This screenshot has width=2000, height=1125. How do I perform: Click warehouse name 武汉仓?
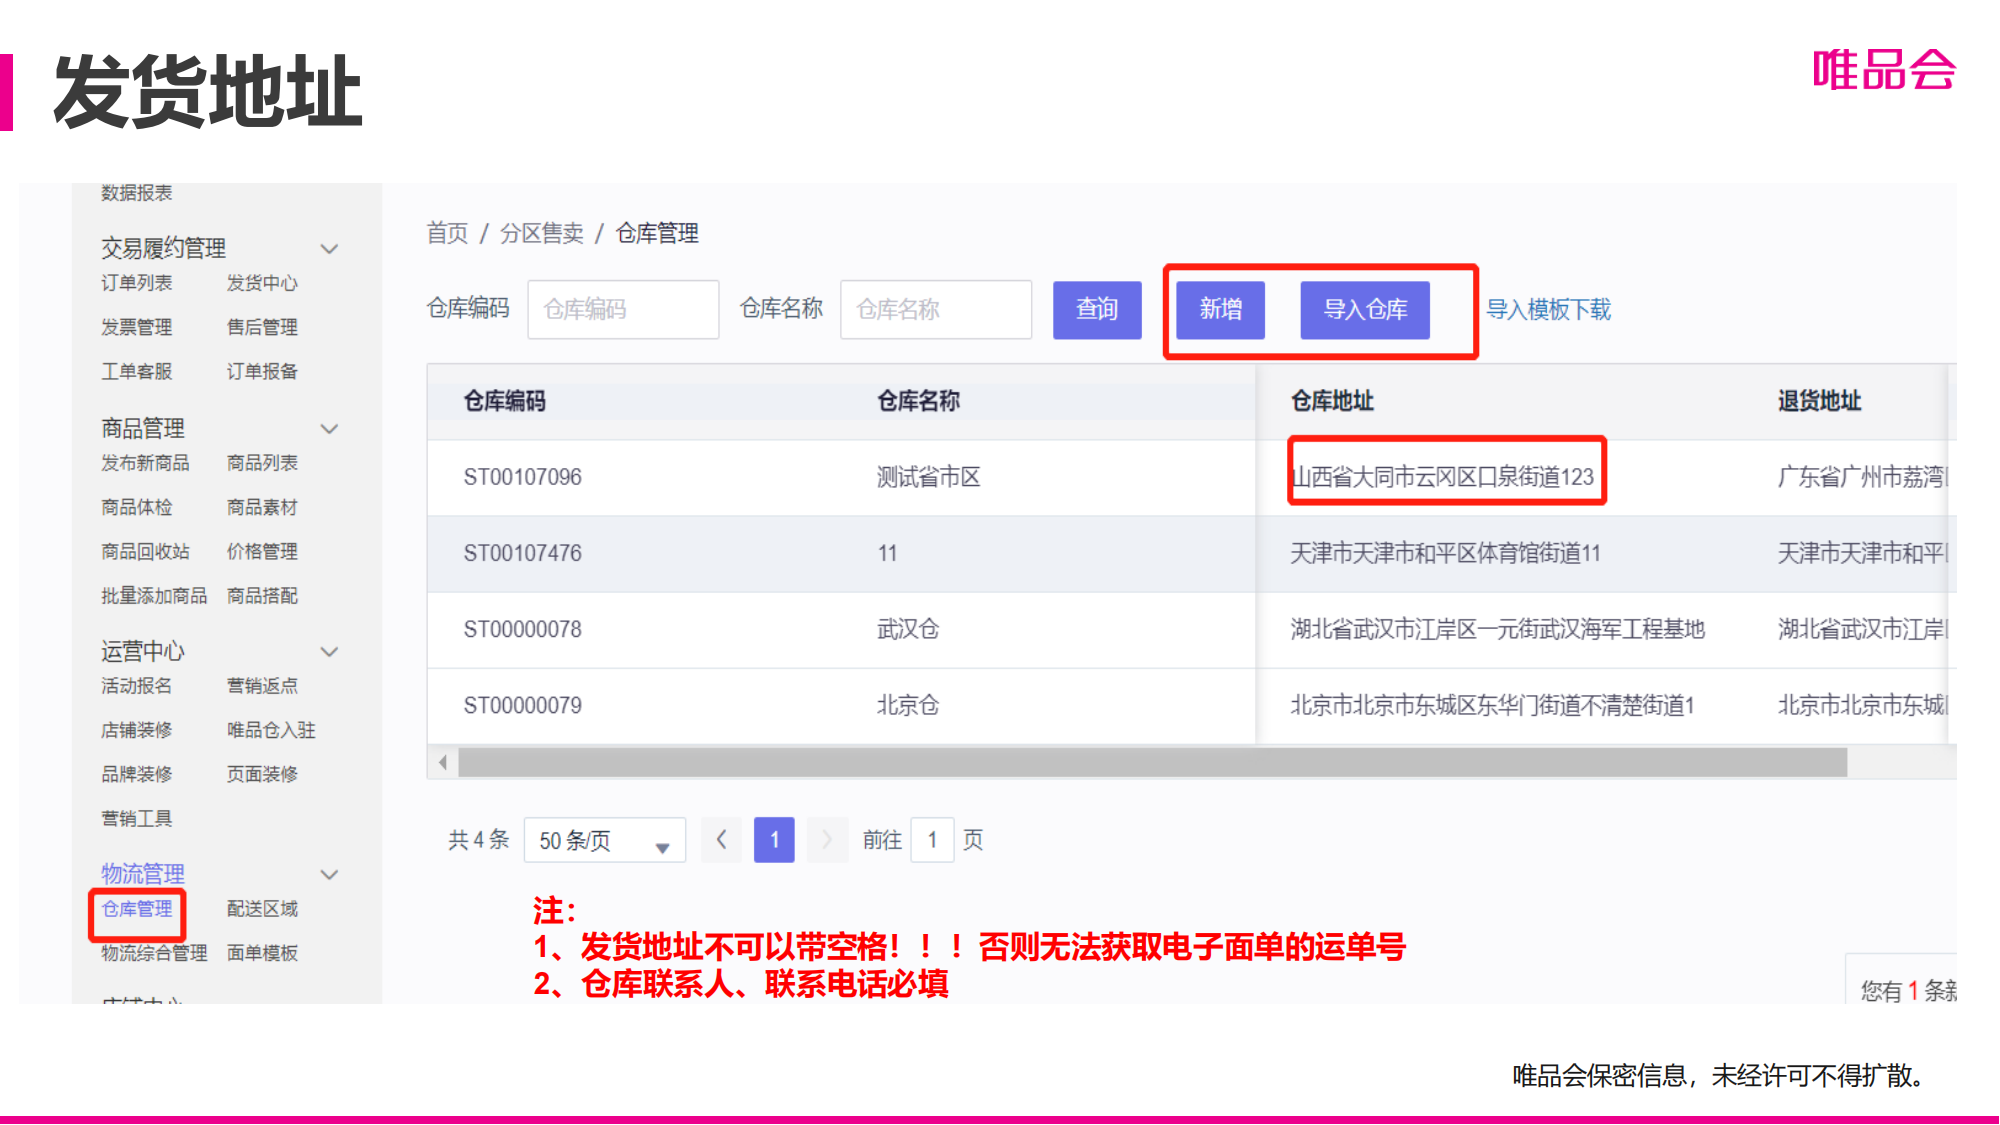pyautogui.click(x=908, y=629)
